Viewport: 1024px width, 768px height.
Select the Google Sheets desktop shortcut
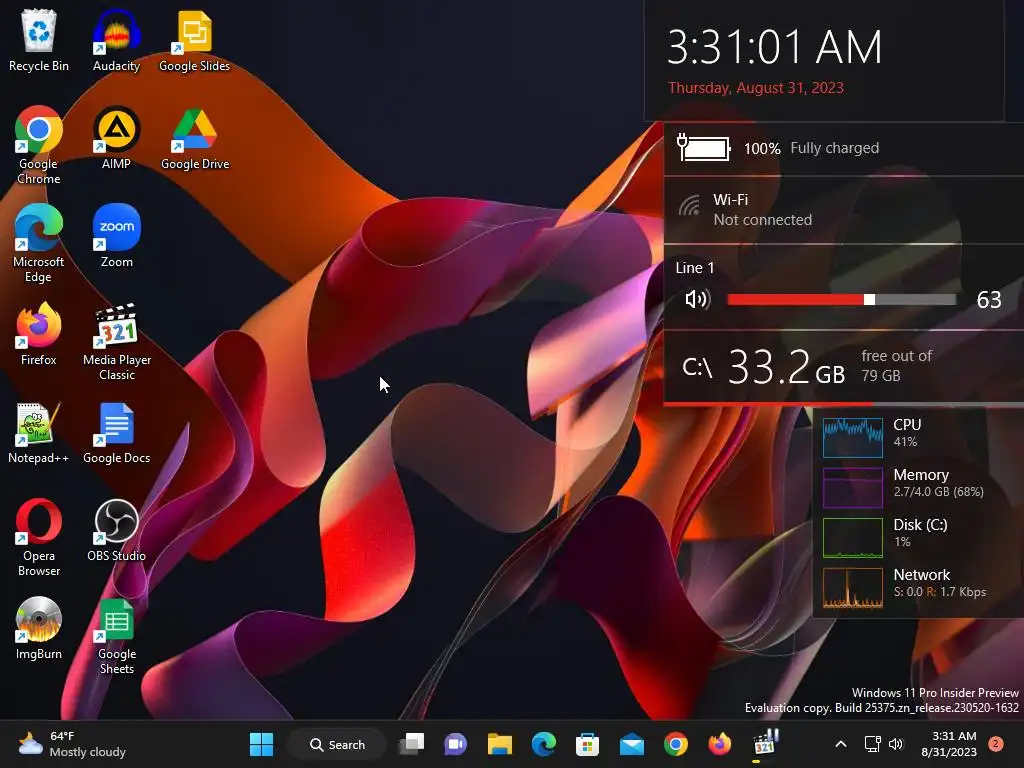point(116,635)
